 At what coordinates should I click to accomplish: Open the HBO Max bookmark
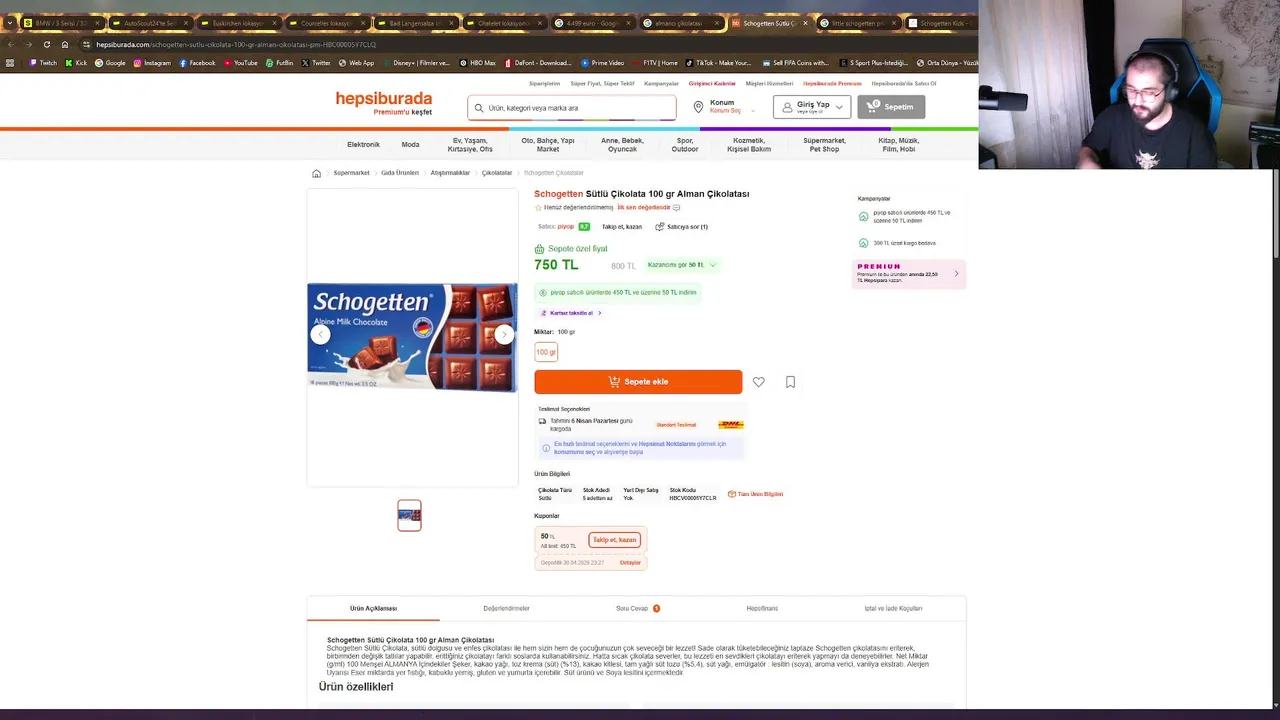click(478, 63)
